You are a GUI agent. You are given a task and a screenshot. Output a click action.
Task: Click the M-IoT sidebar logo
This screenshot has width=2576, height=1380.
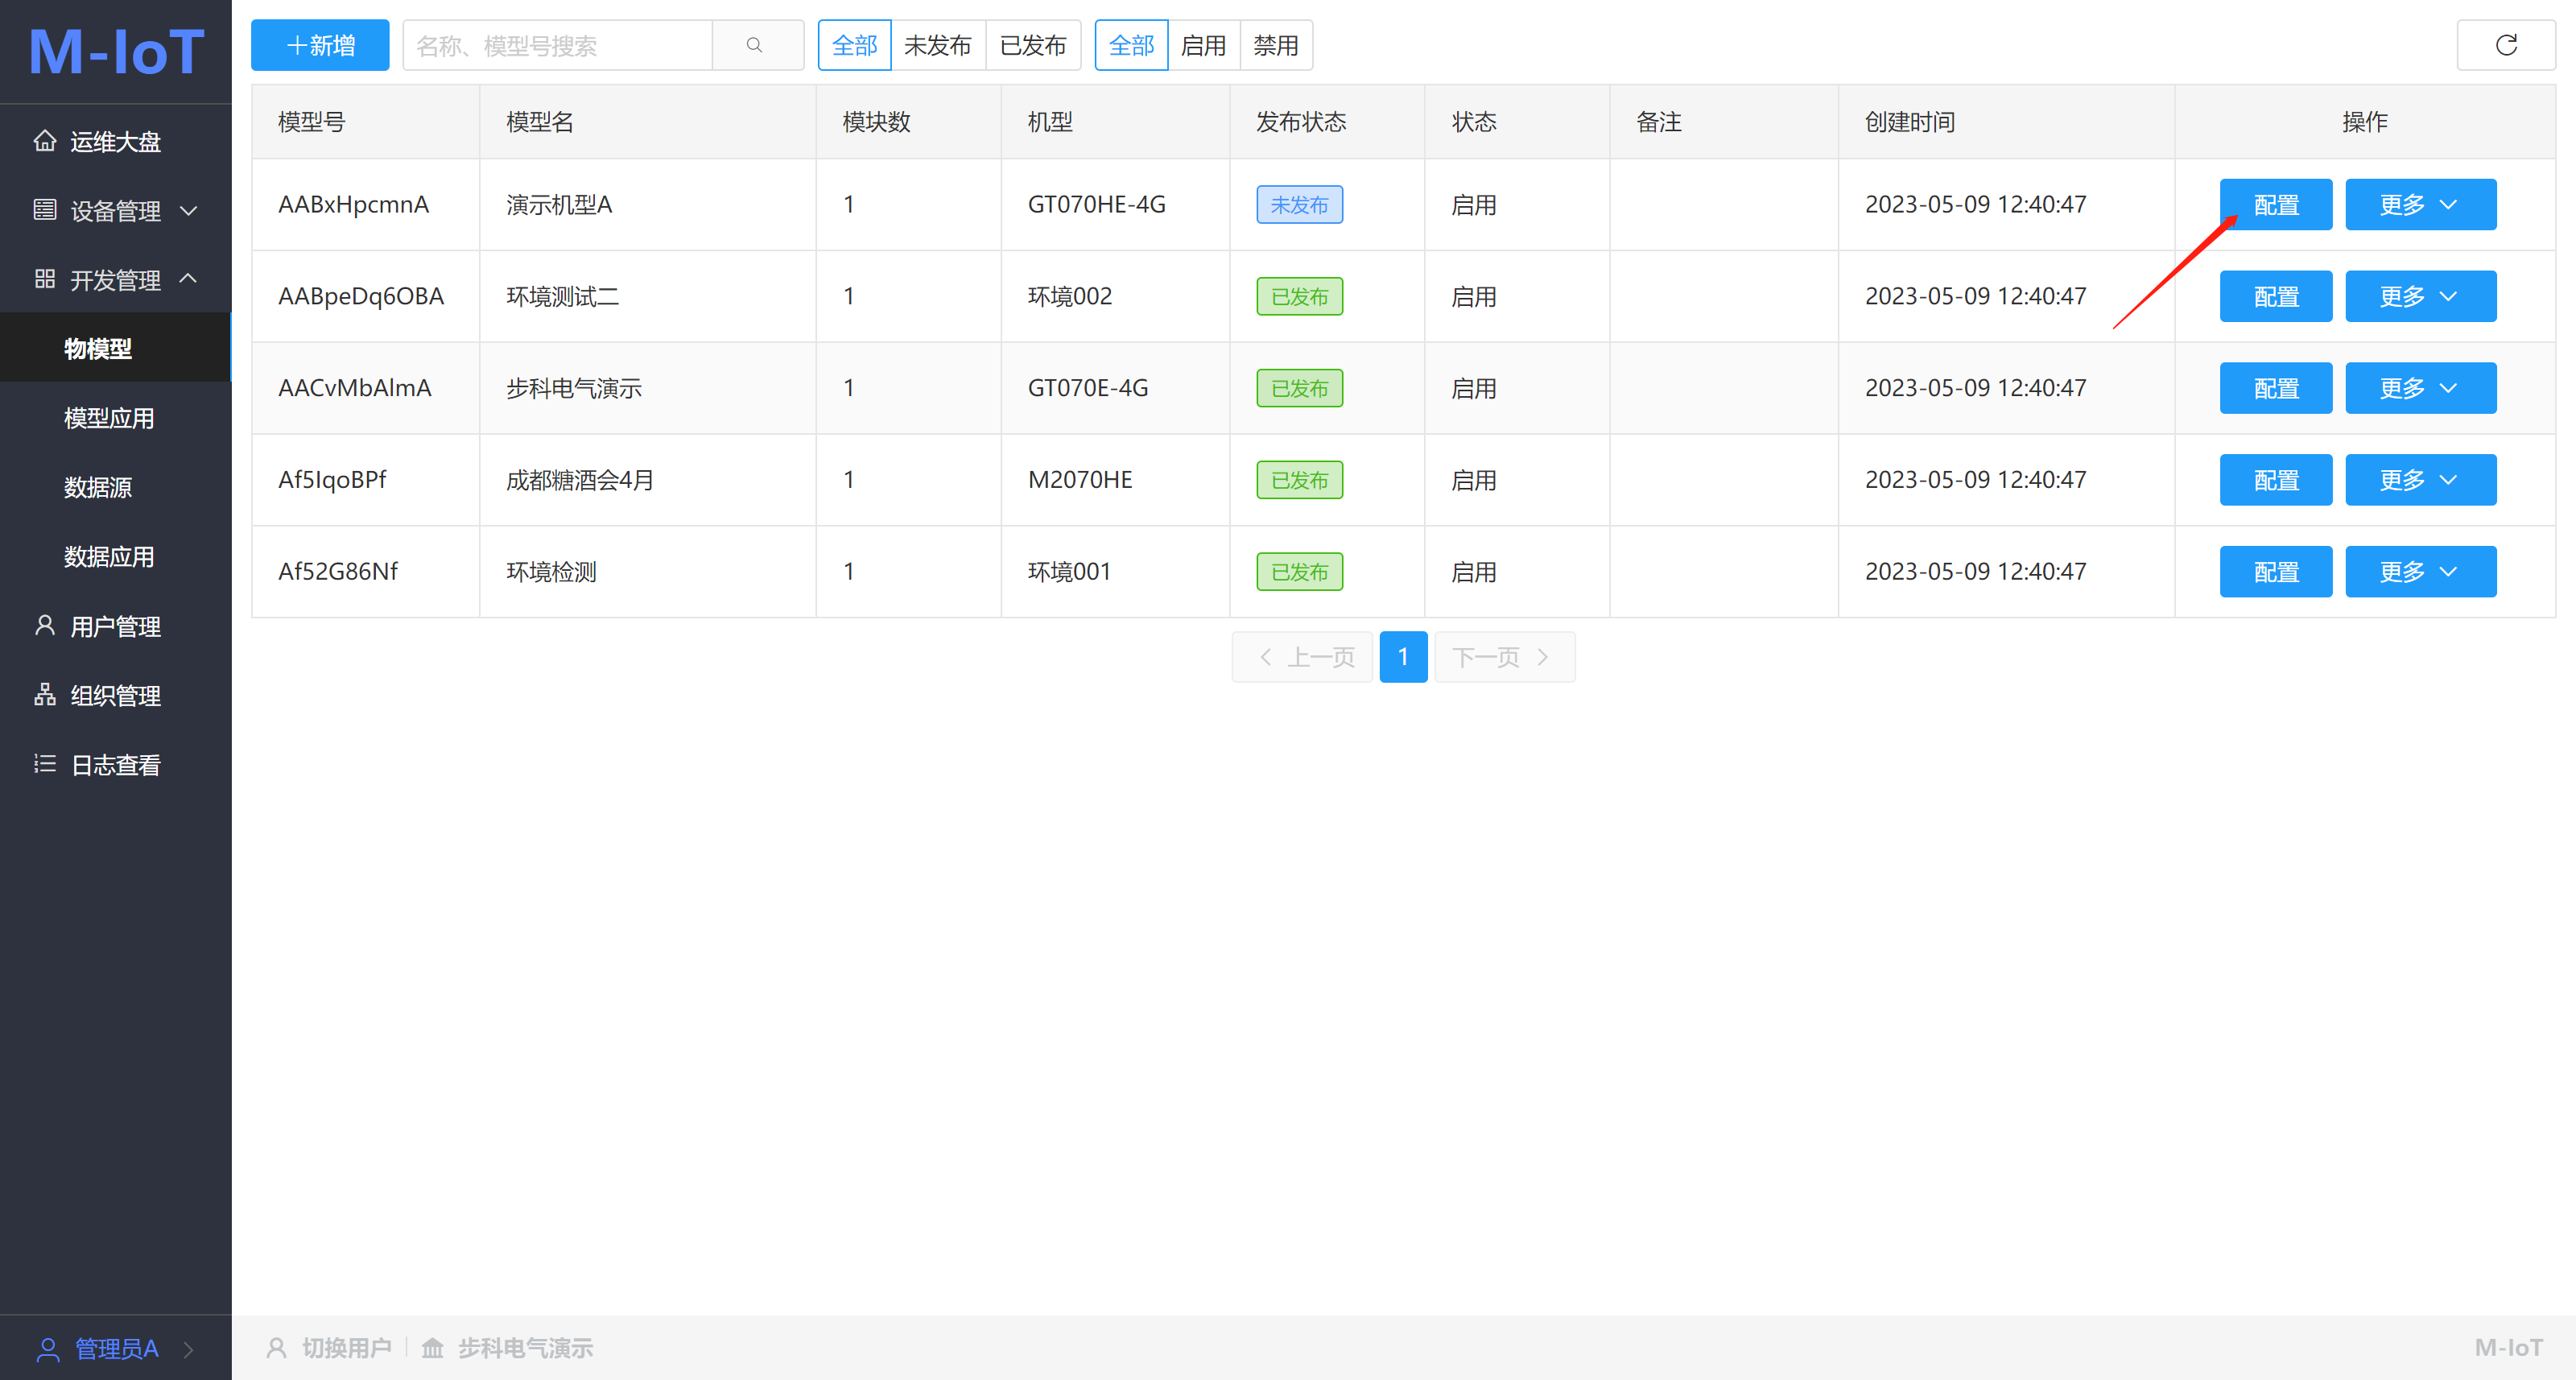click(x=116, y=51)
